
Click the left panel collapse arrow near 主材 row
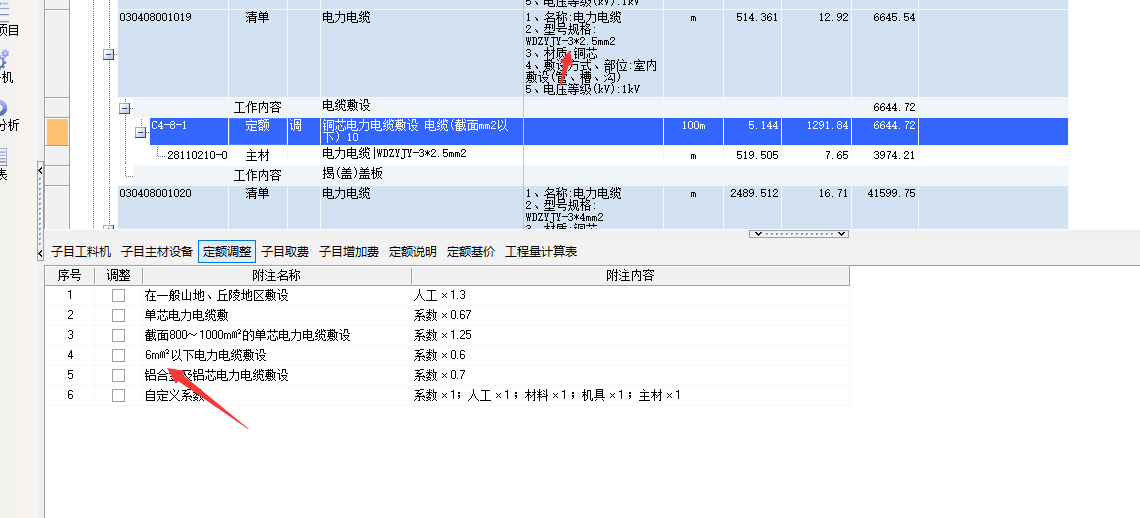tap(40, 170)
